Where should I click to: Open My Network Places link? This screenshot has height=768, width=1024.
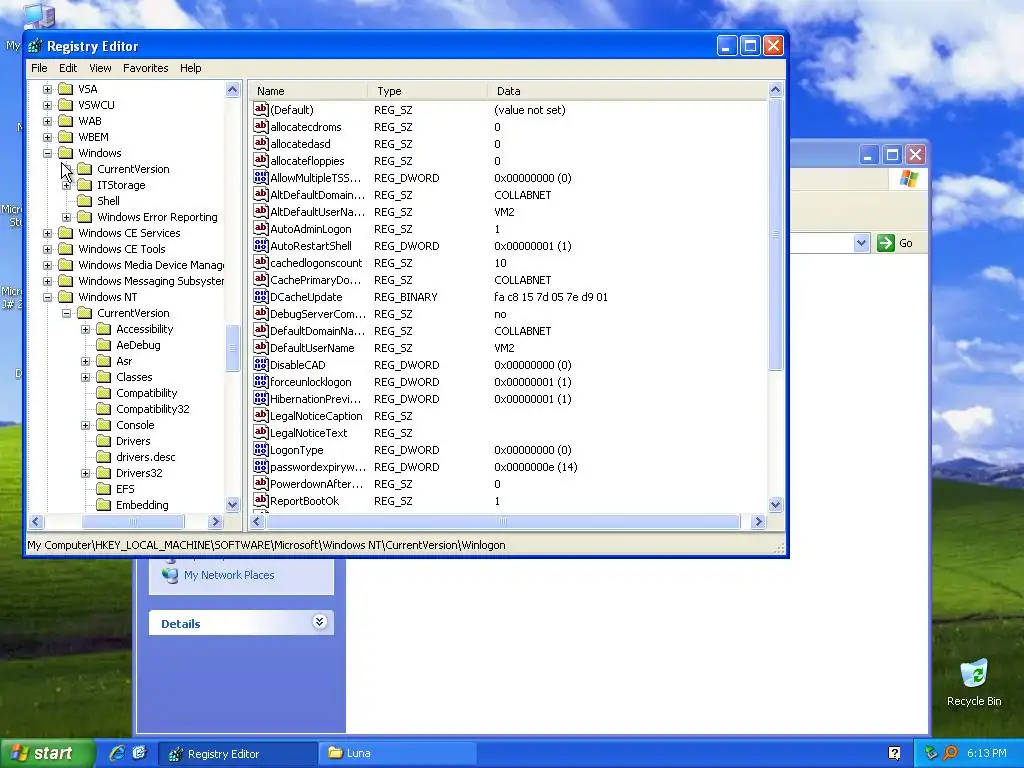coord(229,575)
